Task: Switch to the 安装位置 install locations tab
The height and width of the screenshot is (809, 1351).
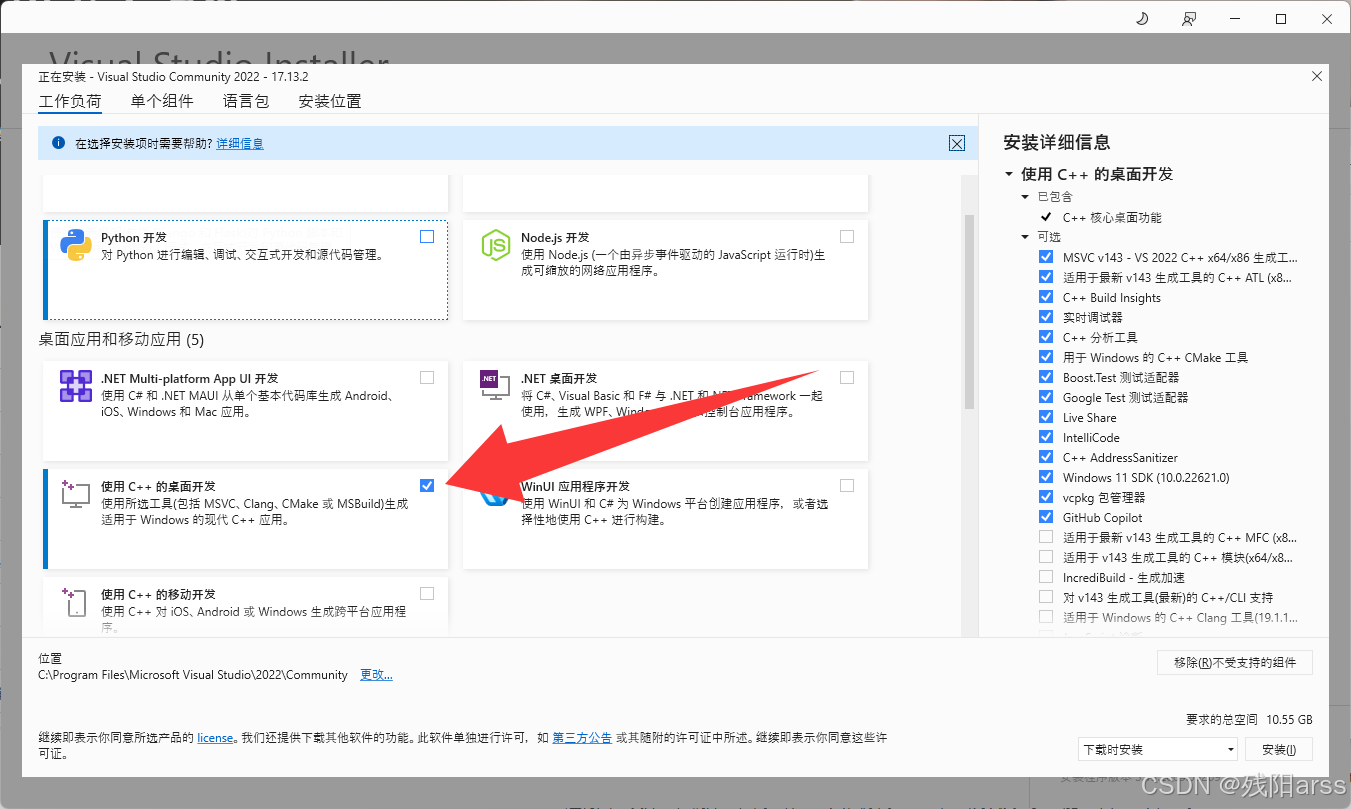Action: (330, 101)
